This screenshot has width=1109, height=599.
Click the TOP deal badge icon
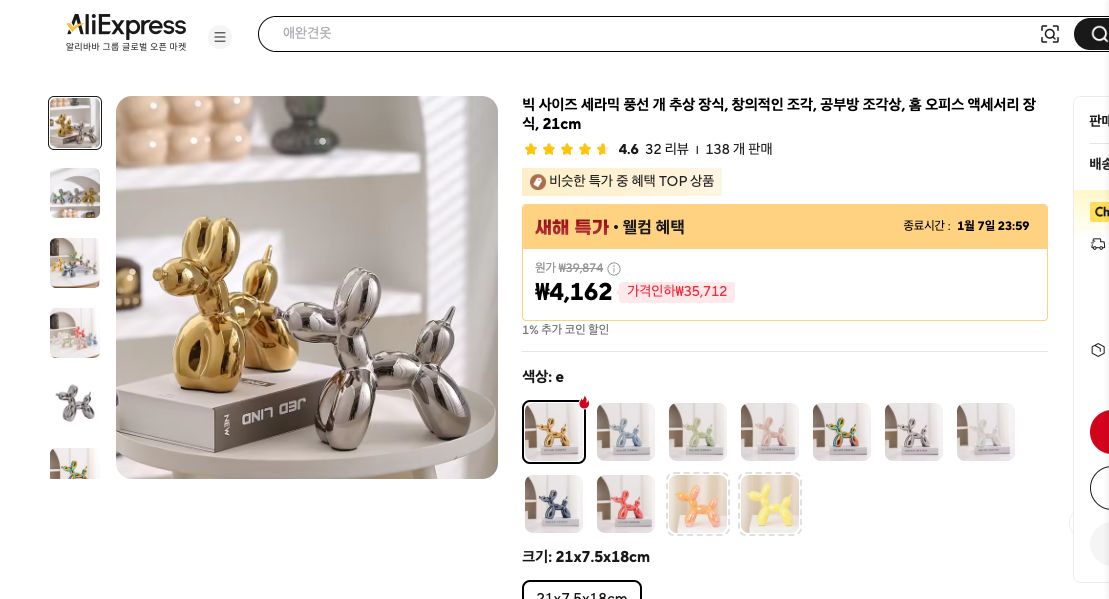point(538,182)
